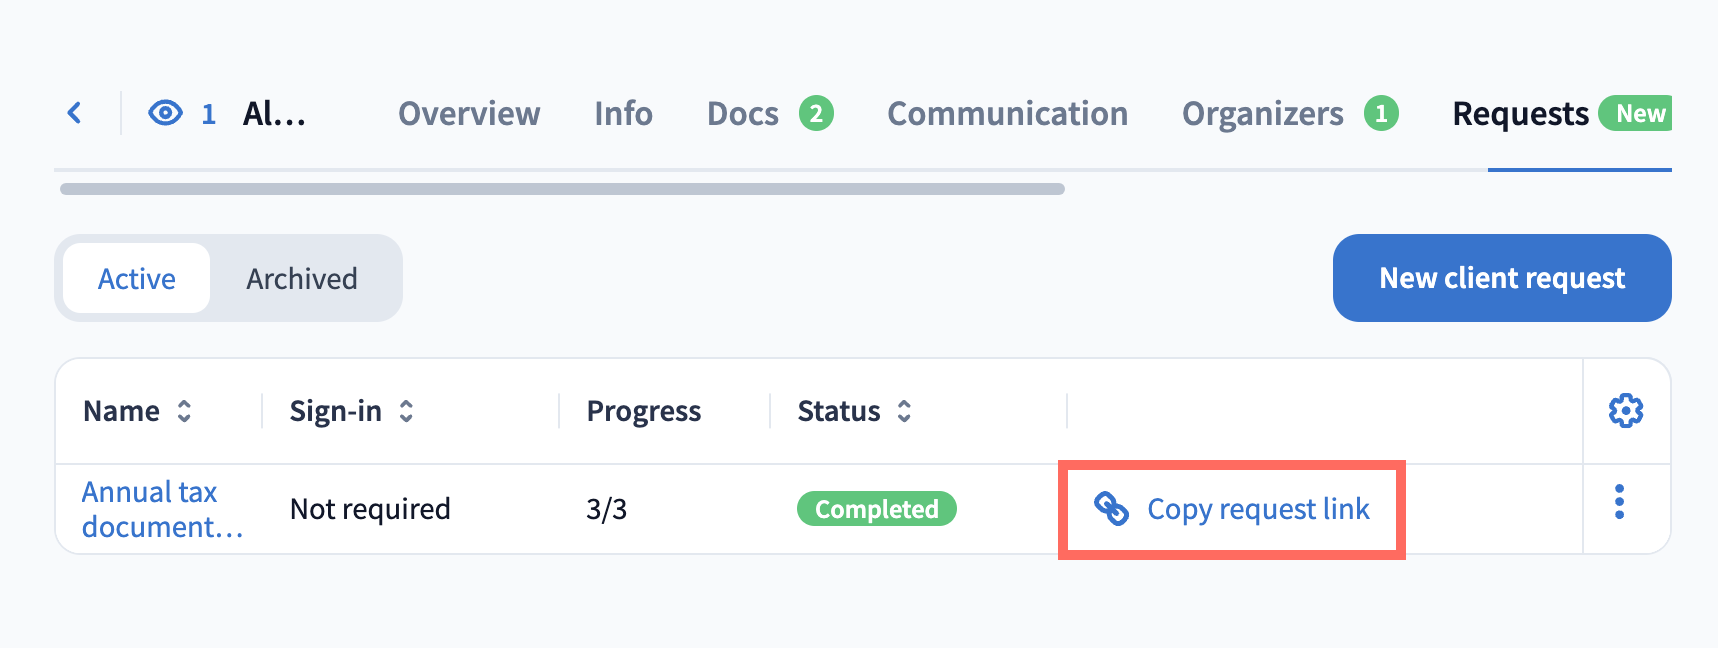The height and width of the screenshot is (648, 1718).
Task: Open the three-dot row actions menu
Action: tap(1619, 502)
